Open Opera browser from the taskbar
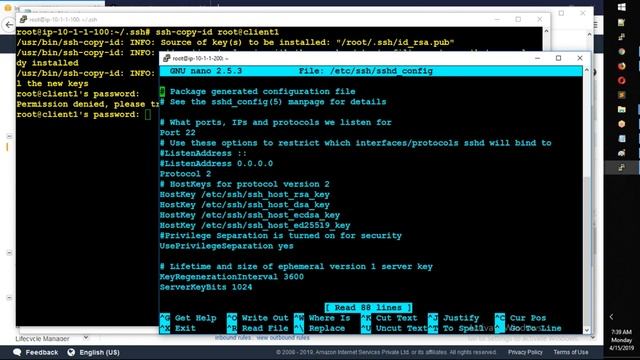640x360 pixels. point(622,80)
